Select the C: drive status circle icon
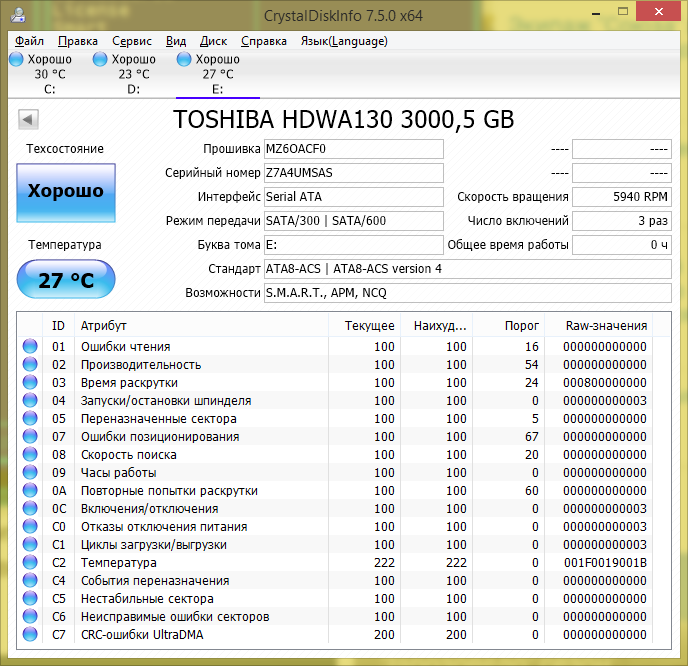Screen dimensions: 688x666 click(16, 59)
